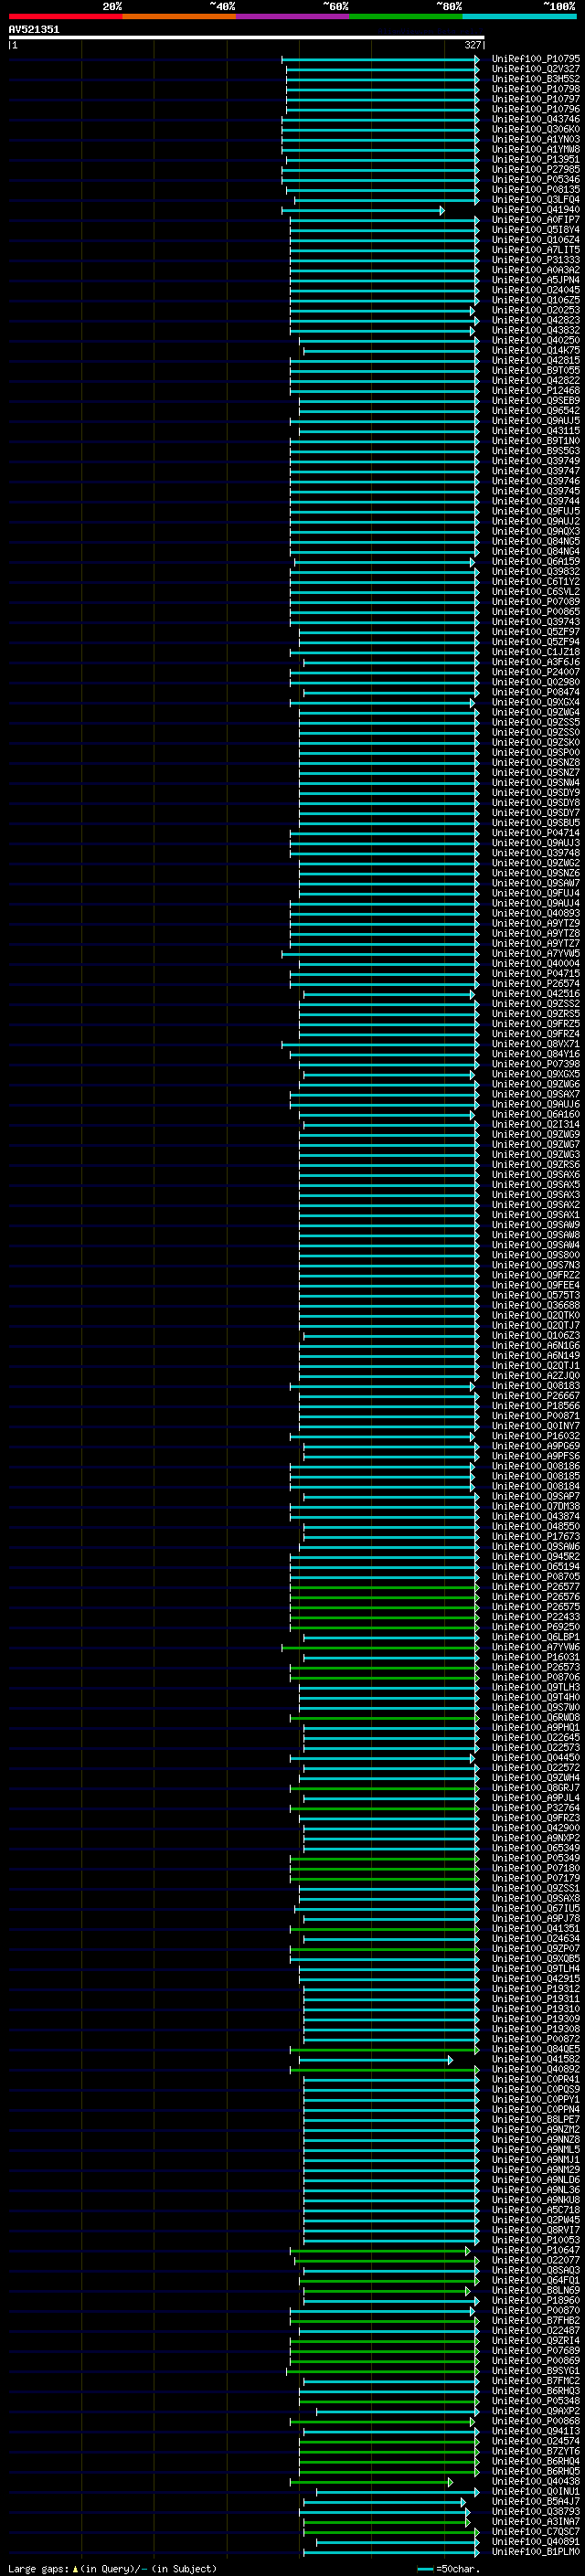Open the UniRef100_P07180 hit
585x2576 pixels.
[x=536, y=1868]
